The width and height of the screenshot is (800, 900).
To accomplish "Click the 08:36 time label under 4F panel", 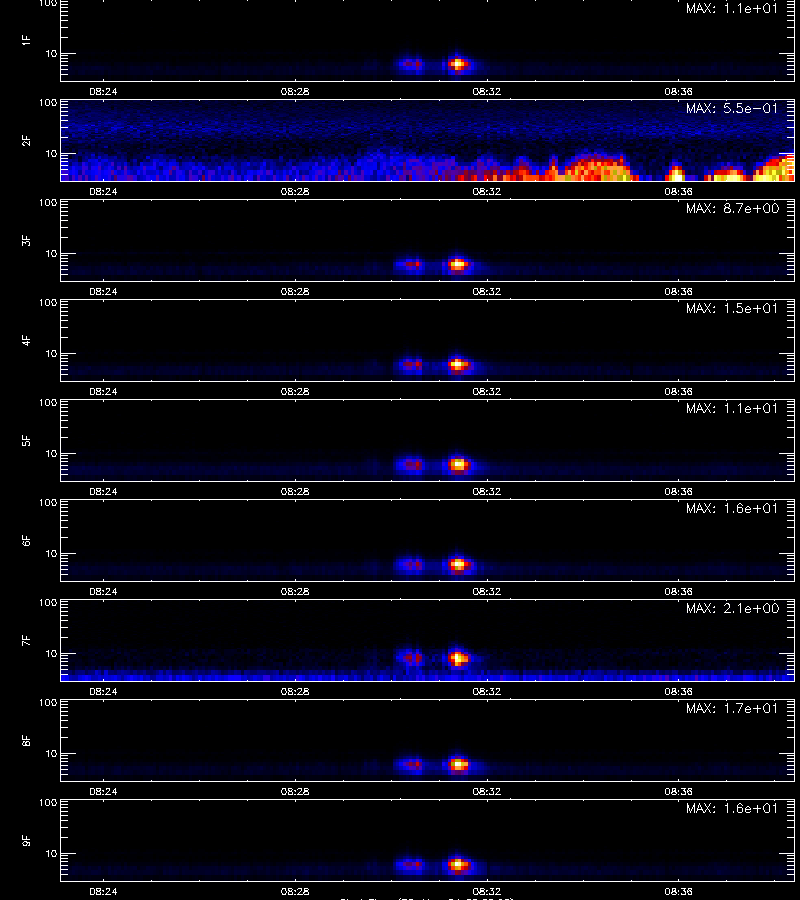I will pyautogui.click(x=678, y=391).
